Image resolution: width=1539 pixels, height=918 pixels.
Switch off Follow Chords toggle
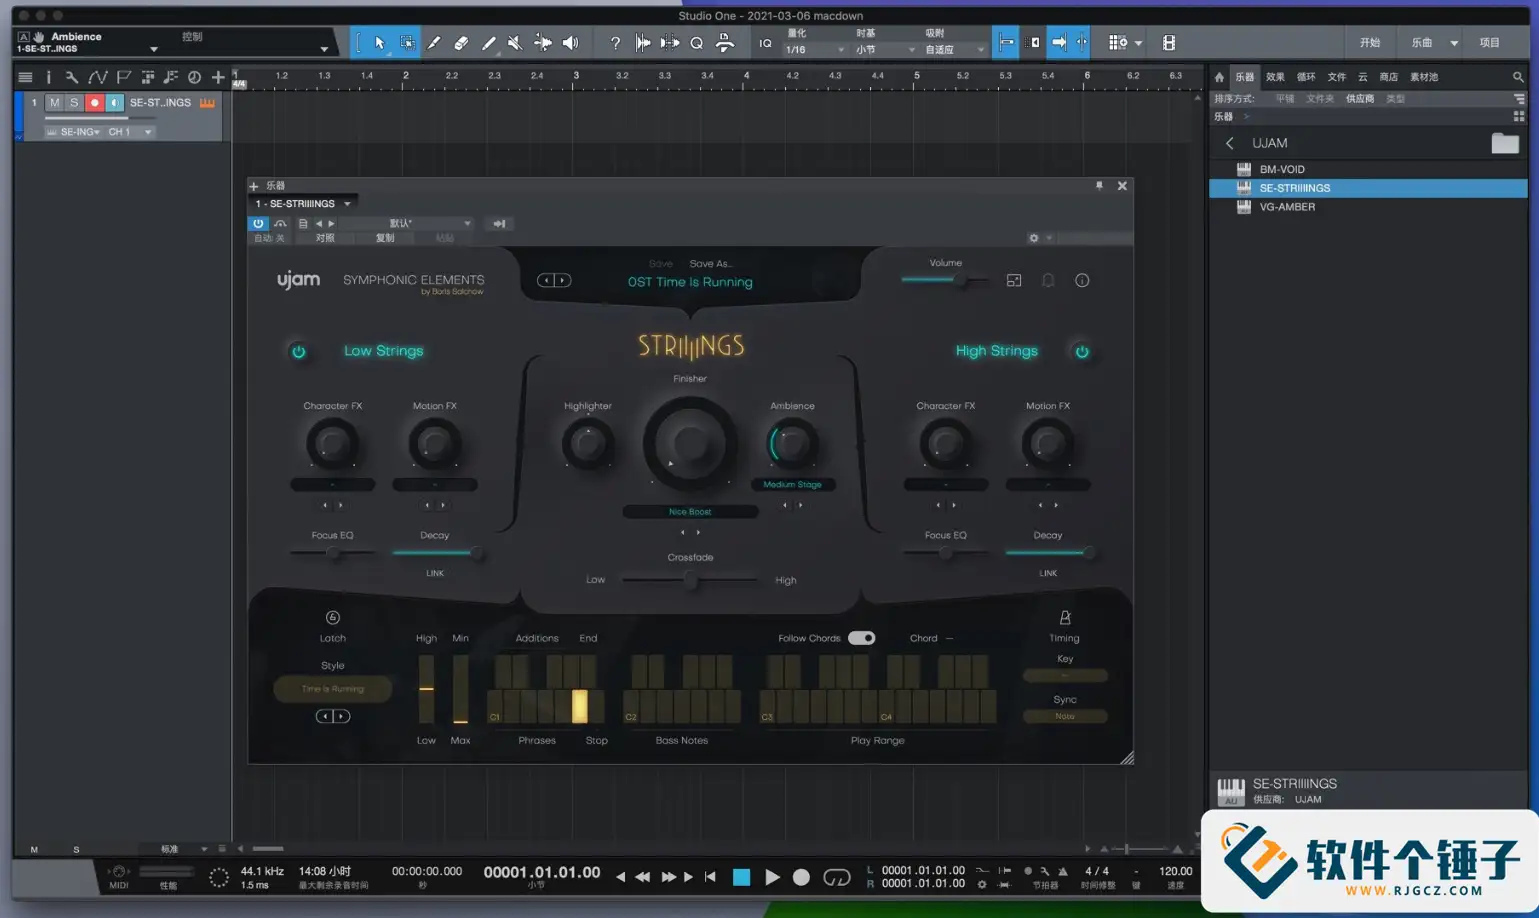pyautogui.click(x=861, y=638)
